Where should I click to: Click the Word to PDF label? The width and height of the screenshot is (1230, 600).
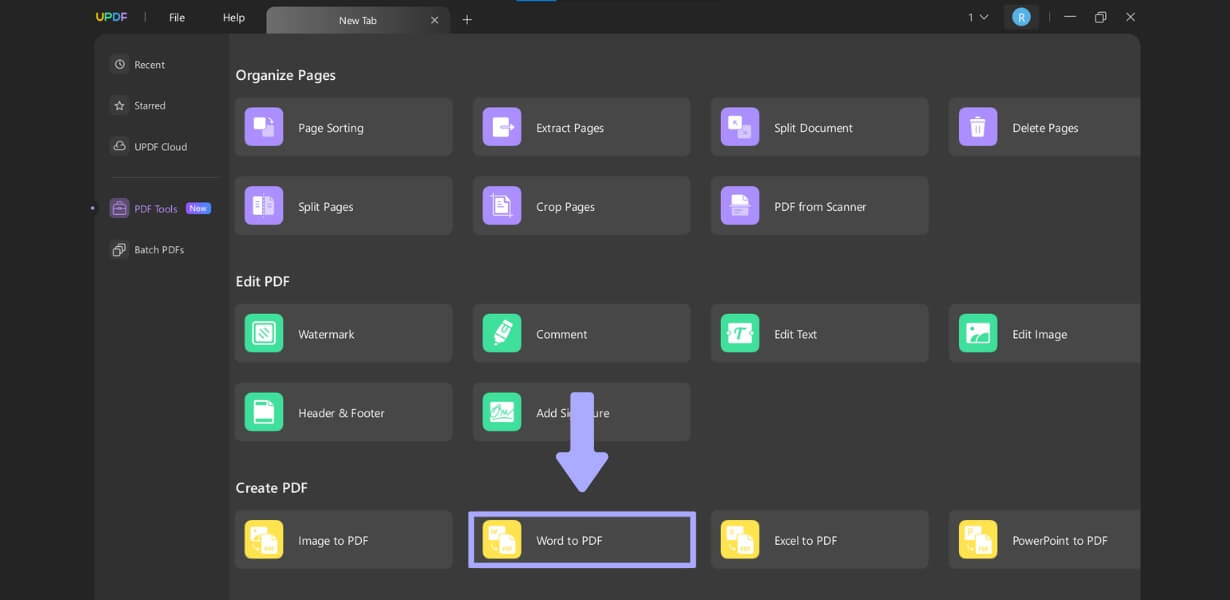point(569,541)
